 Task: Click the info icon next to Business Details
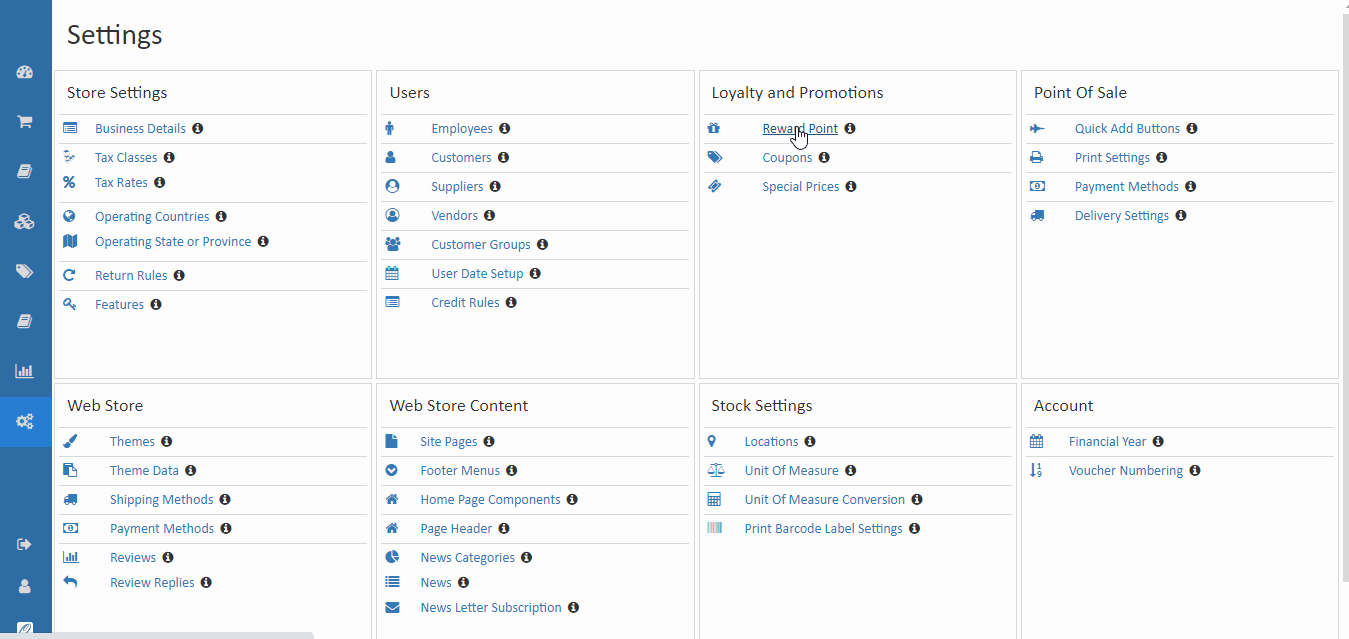[x=198, y=129]
